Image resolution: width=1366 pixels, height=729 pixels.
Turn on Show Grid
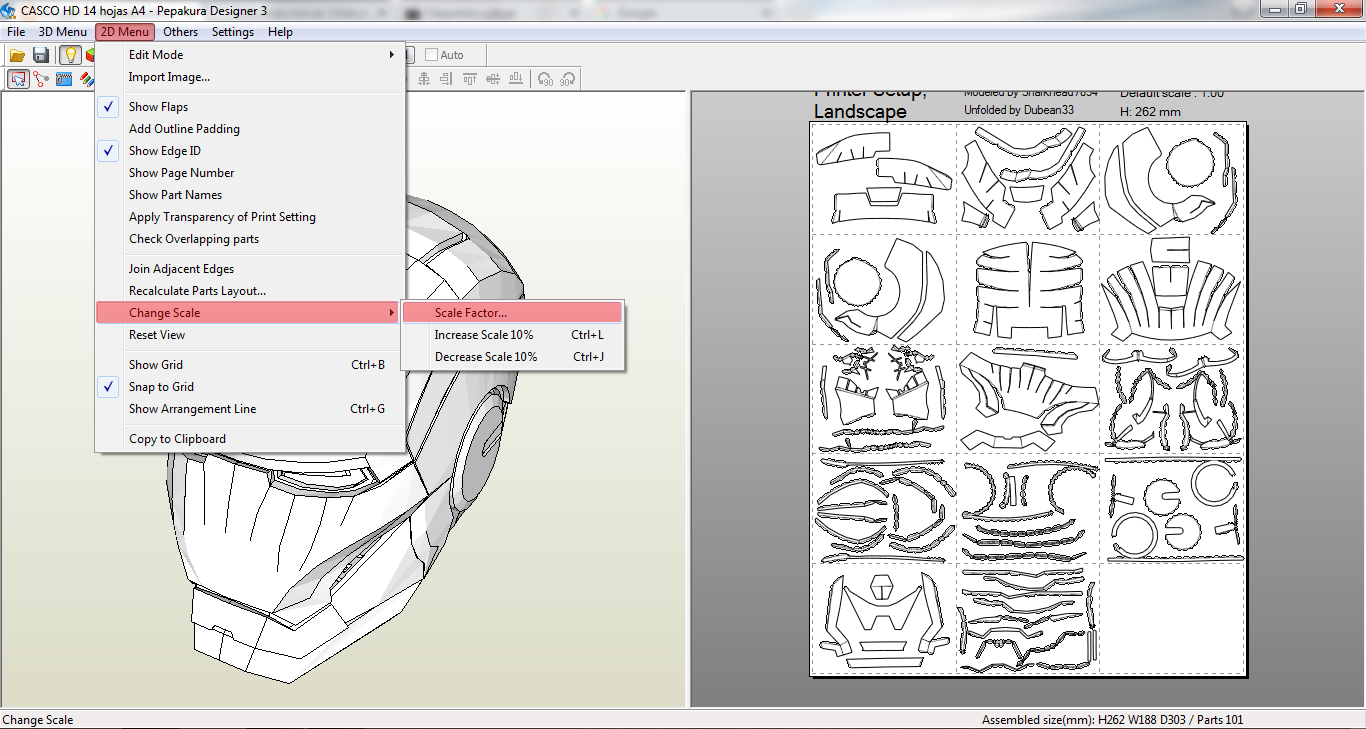[x=250, y=365]
